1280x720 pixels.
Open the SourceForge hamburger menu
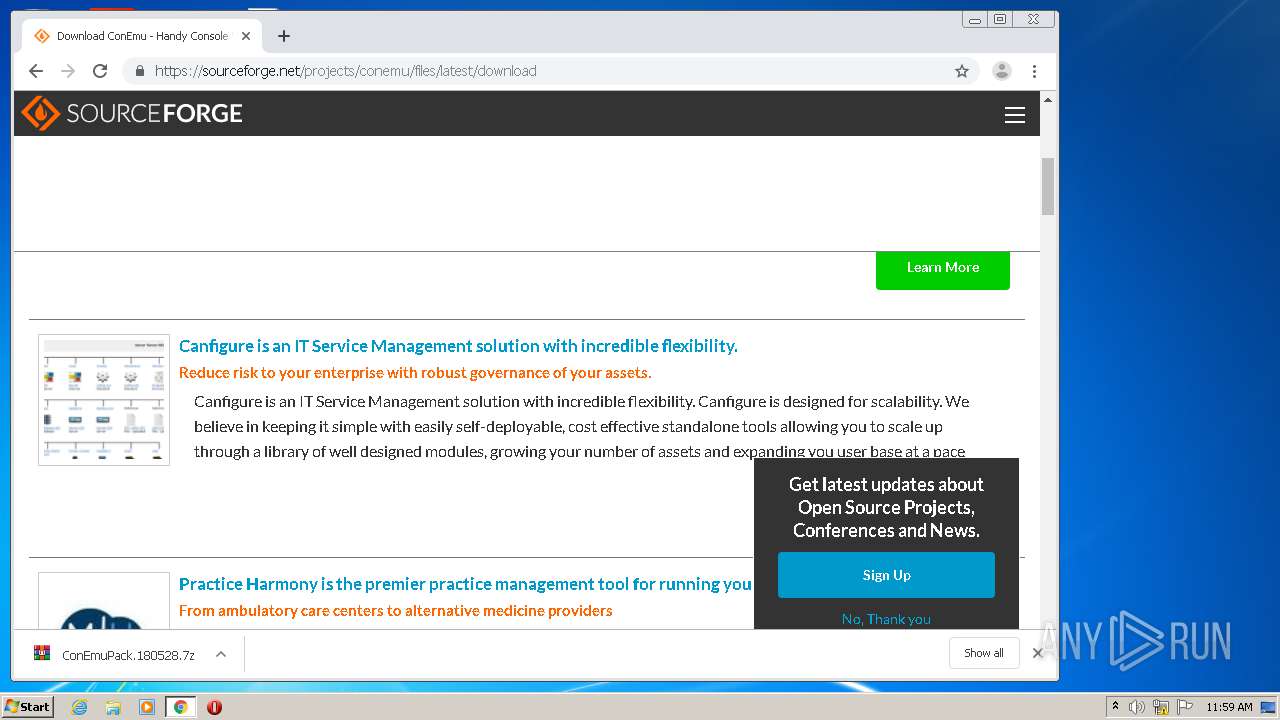click(x=1015, y=115)
